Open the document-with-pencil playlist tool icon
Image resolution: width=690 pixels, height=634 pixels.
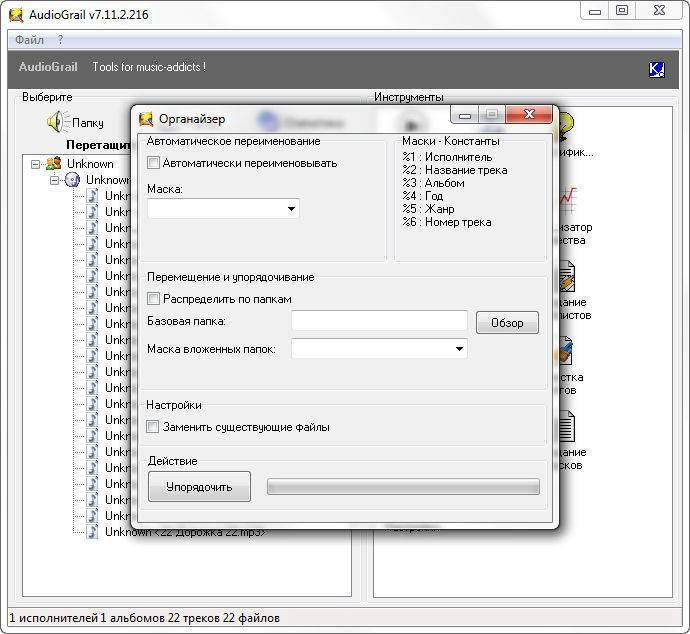pyautogui.click(x=567, y=277)
